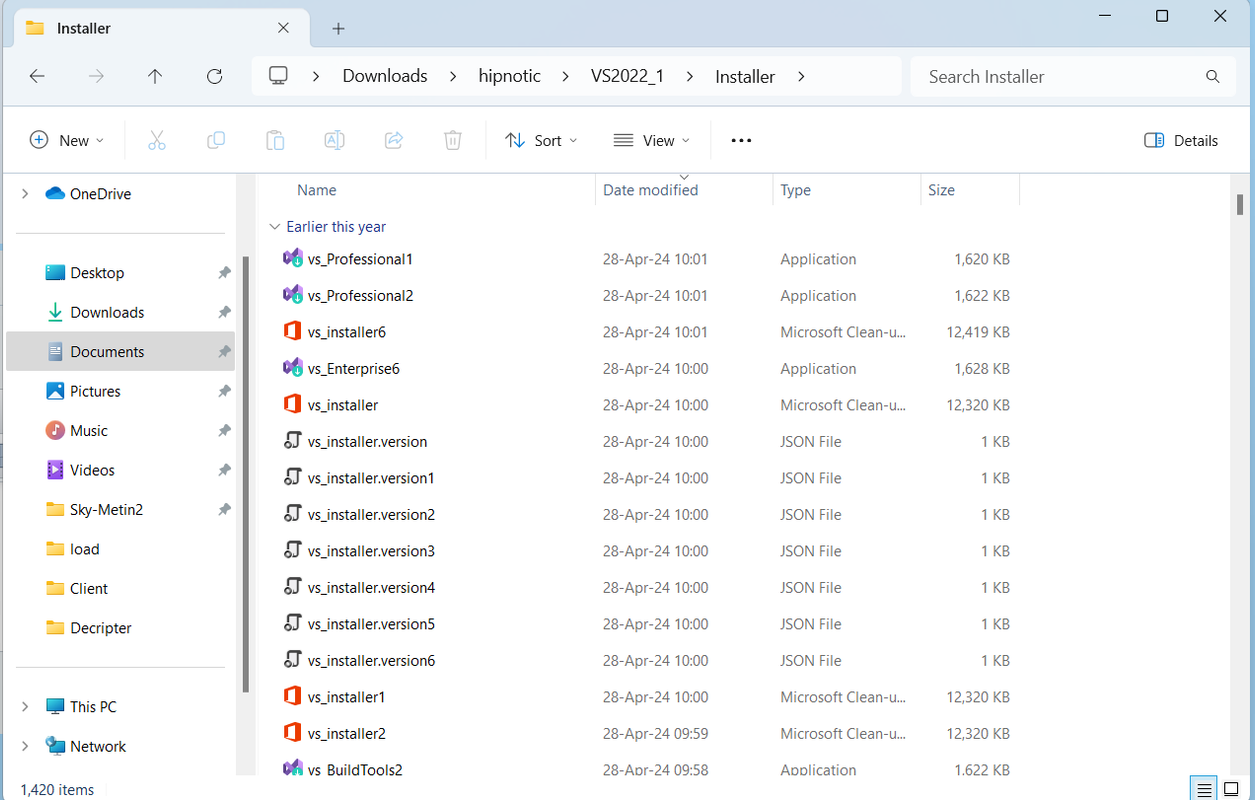Unpin Desktop using its pin icon
The height and width of the screenshot is (800, 1255).
tap(224, 273)
